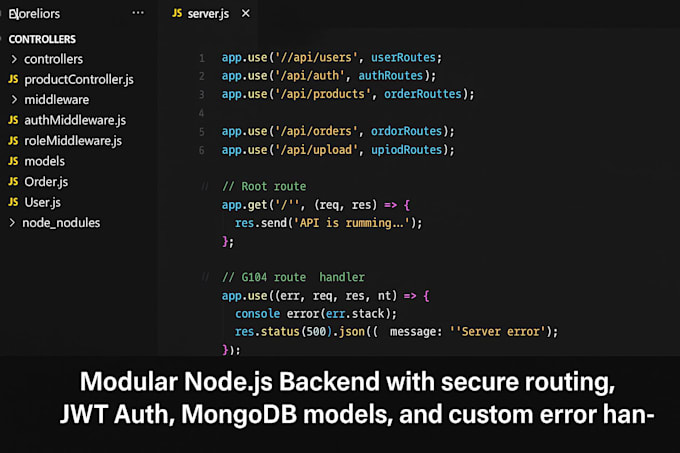Viewport: 680px width, 453px height.
Task: Open authMiddleware.js file
Action: [75, 120]
